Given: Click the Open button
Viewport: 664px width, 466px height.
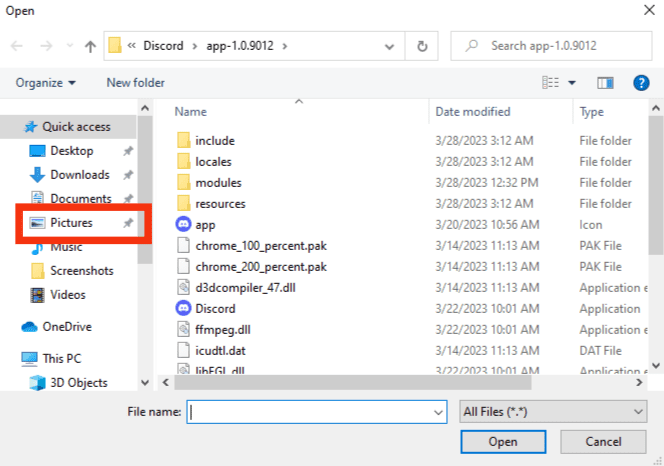Looking at the screenshot, I should [x=503, y=442].
